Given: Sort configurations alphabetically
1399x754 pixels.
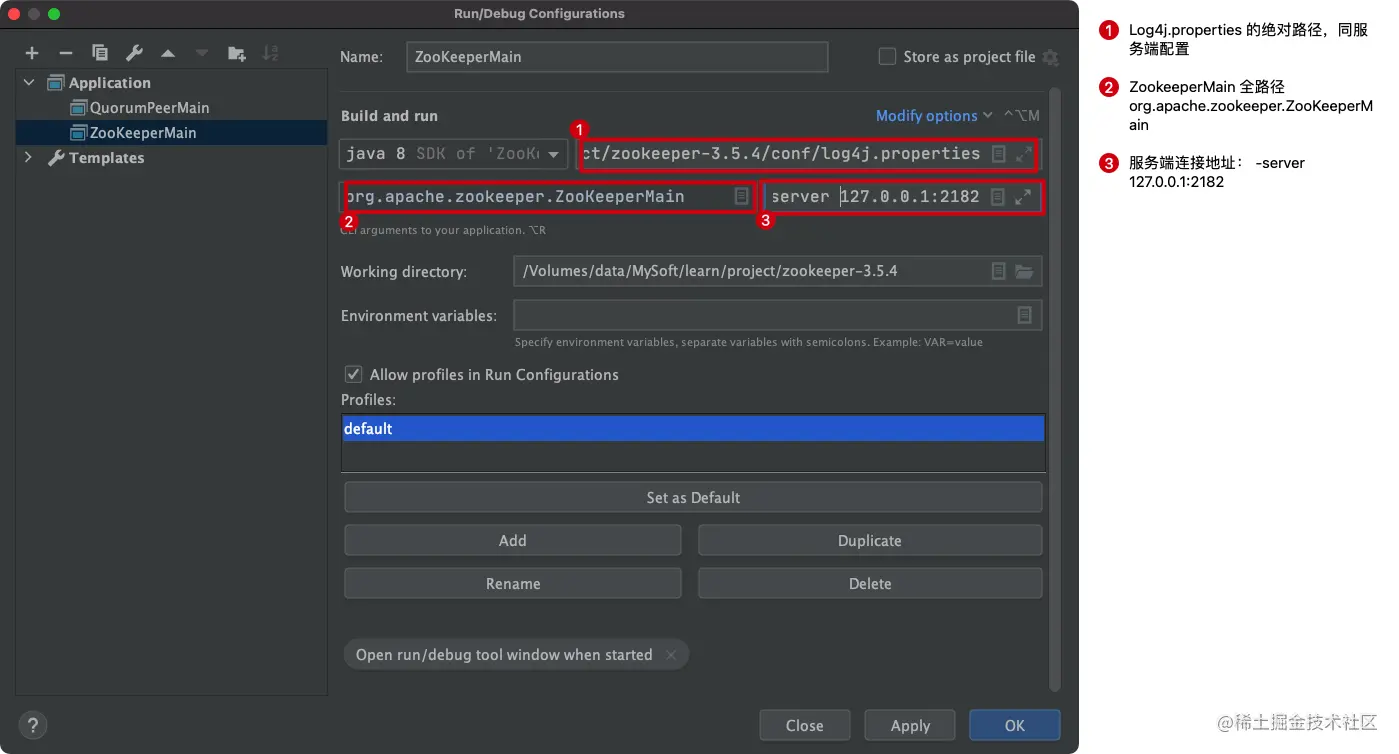Looking at the screenshot, I should 270,53.
